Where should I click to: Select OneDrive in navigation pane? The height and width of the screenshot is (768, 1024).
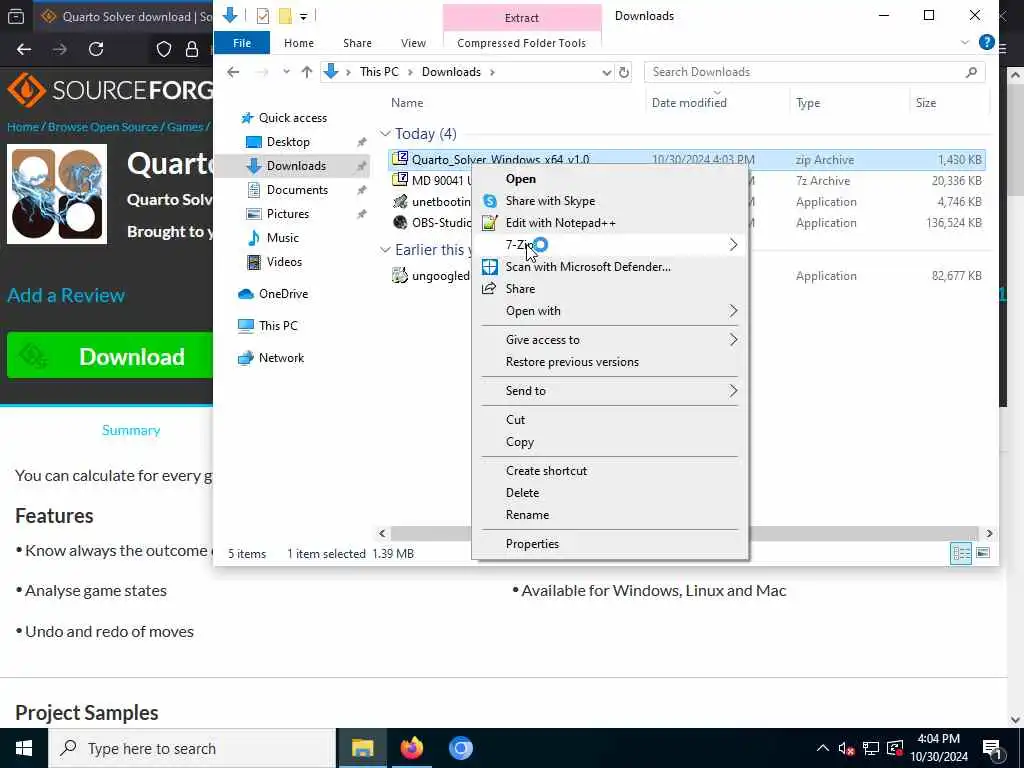283,294
